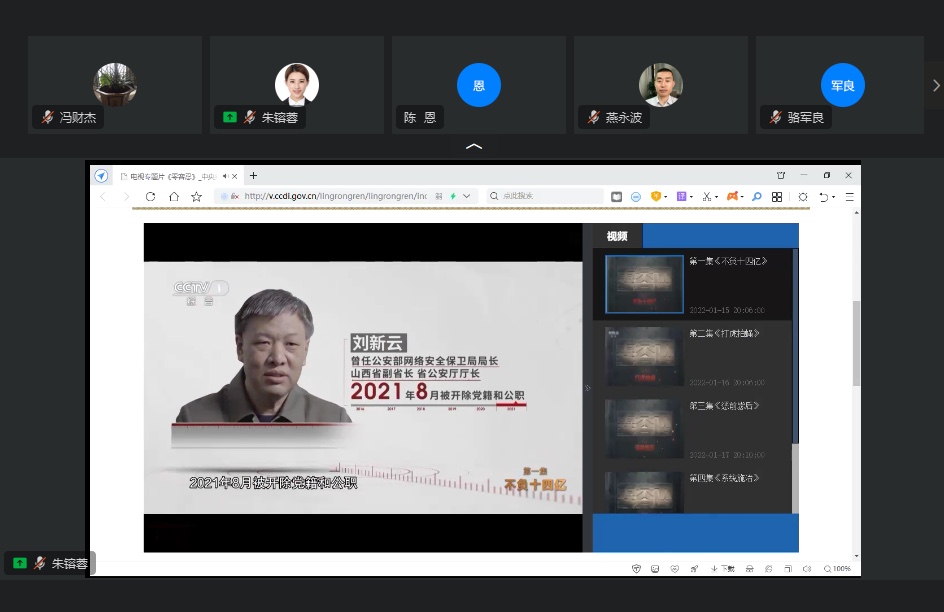Image resolution: width=944 pixels, height=612 pixels.
Task: Click the scissors screenshot tool
Action: coord(707,197)
